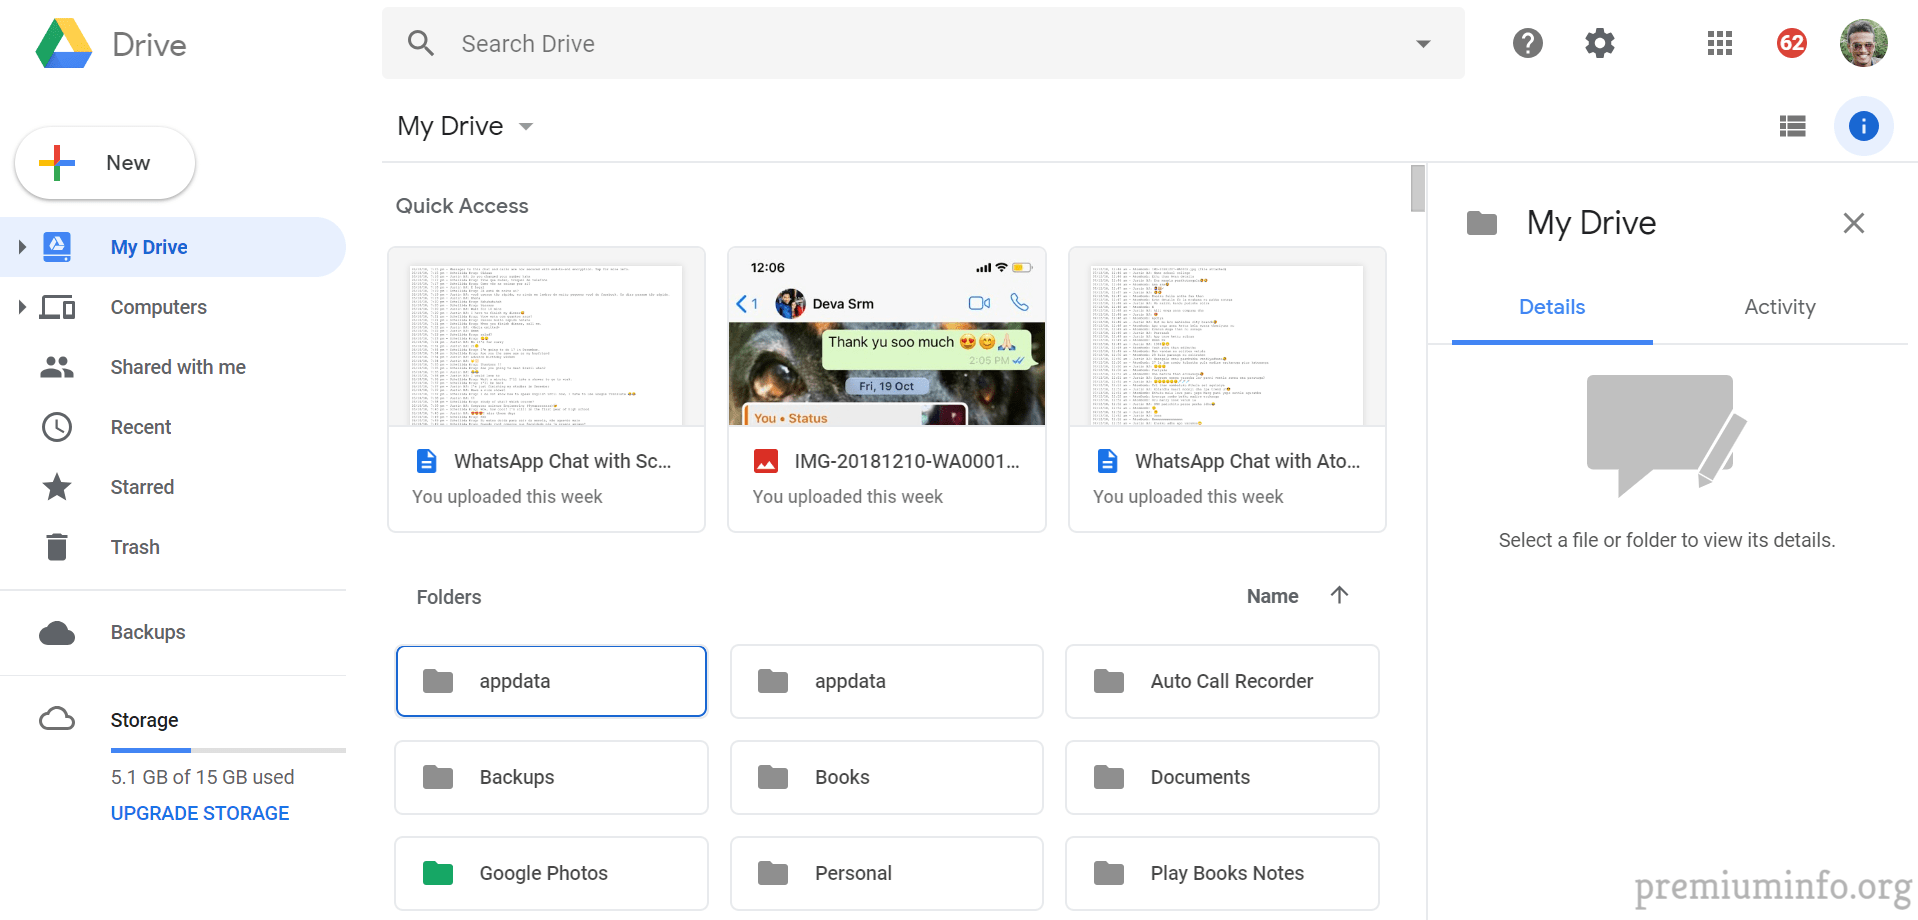Open the Settings gear icon

point(1600,43)
